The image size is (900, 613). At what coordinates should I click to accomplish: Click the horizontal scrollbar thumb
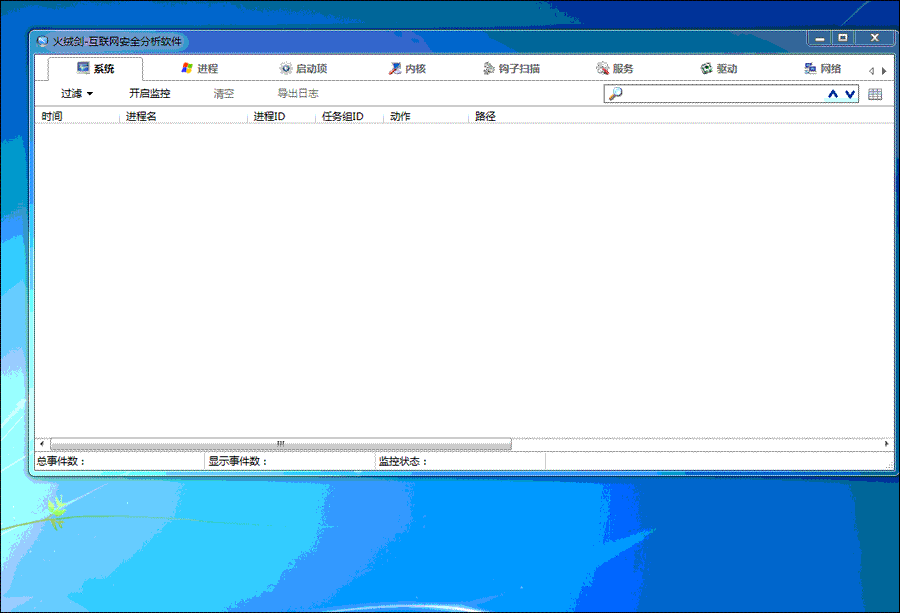(x=281, y=444)
